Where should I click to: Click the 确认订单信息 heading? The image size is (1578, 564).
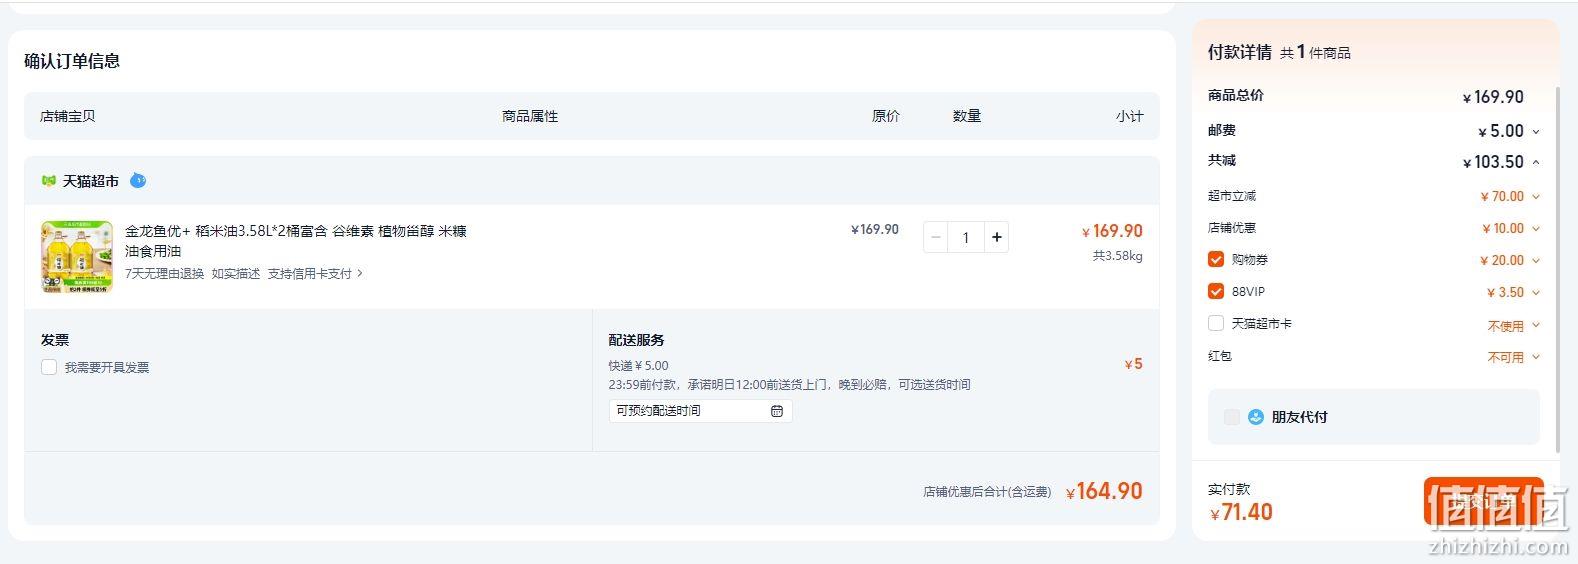coord(72,61)
